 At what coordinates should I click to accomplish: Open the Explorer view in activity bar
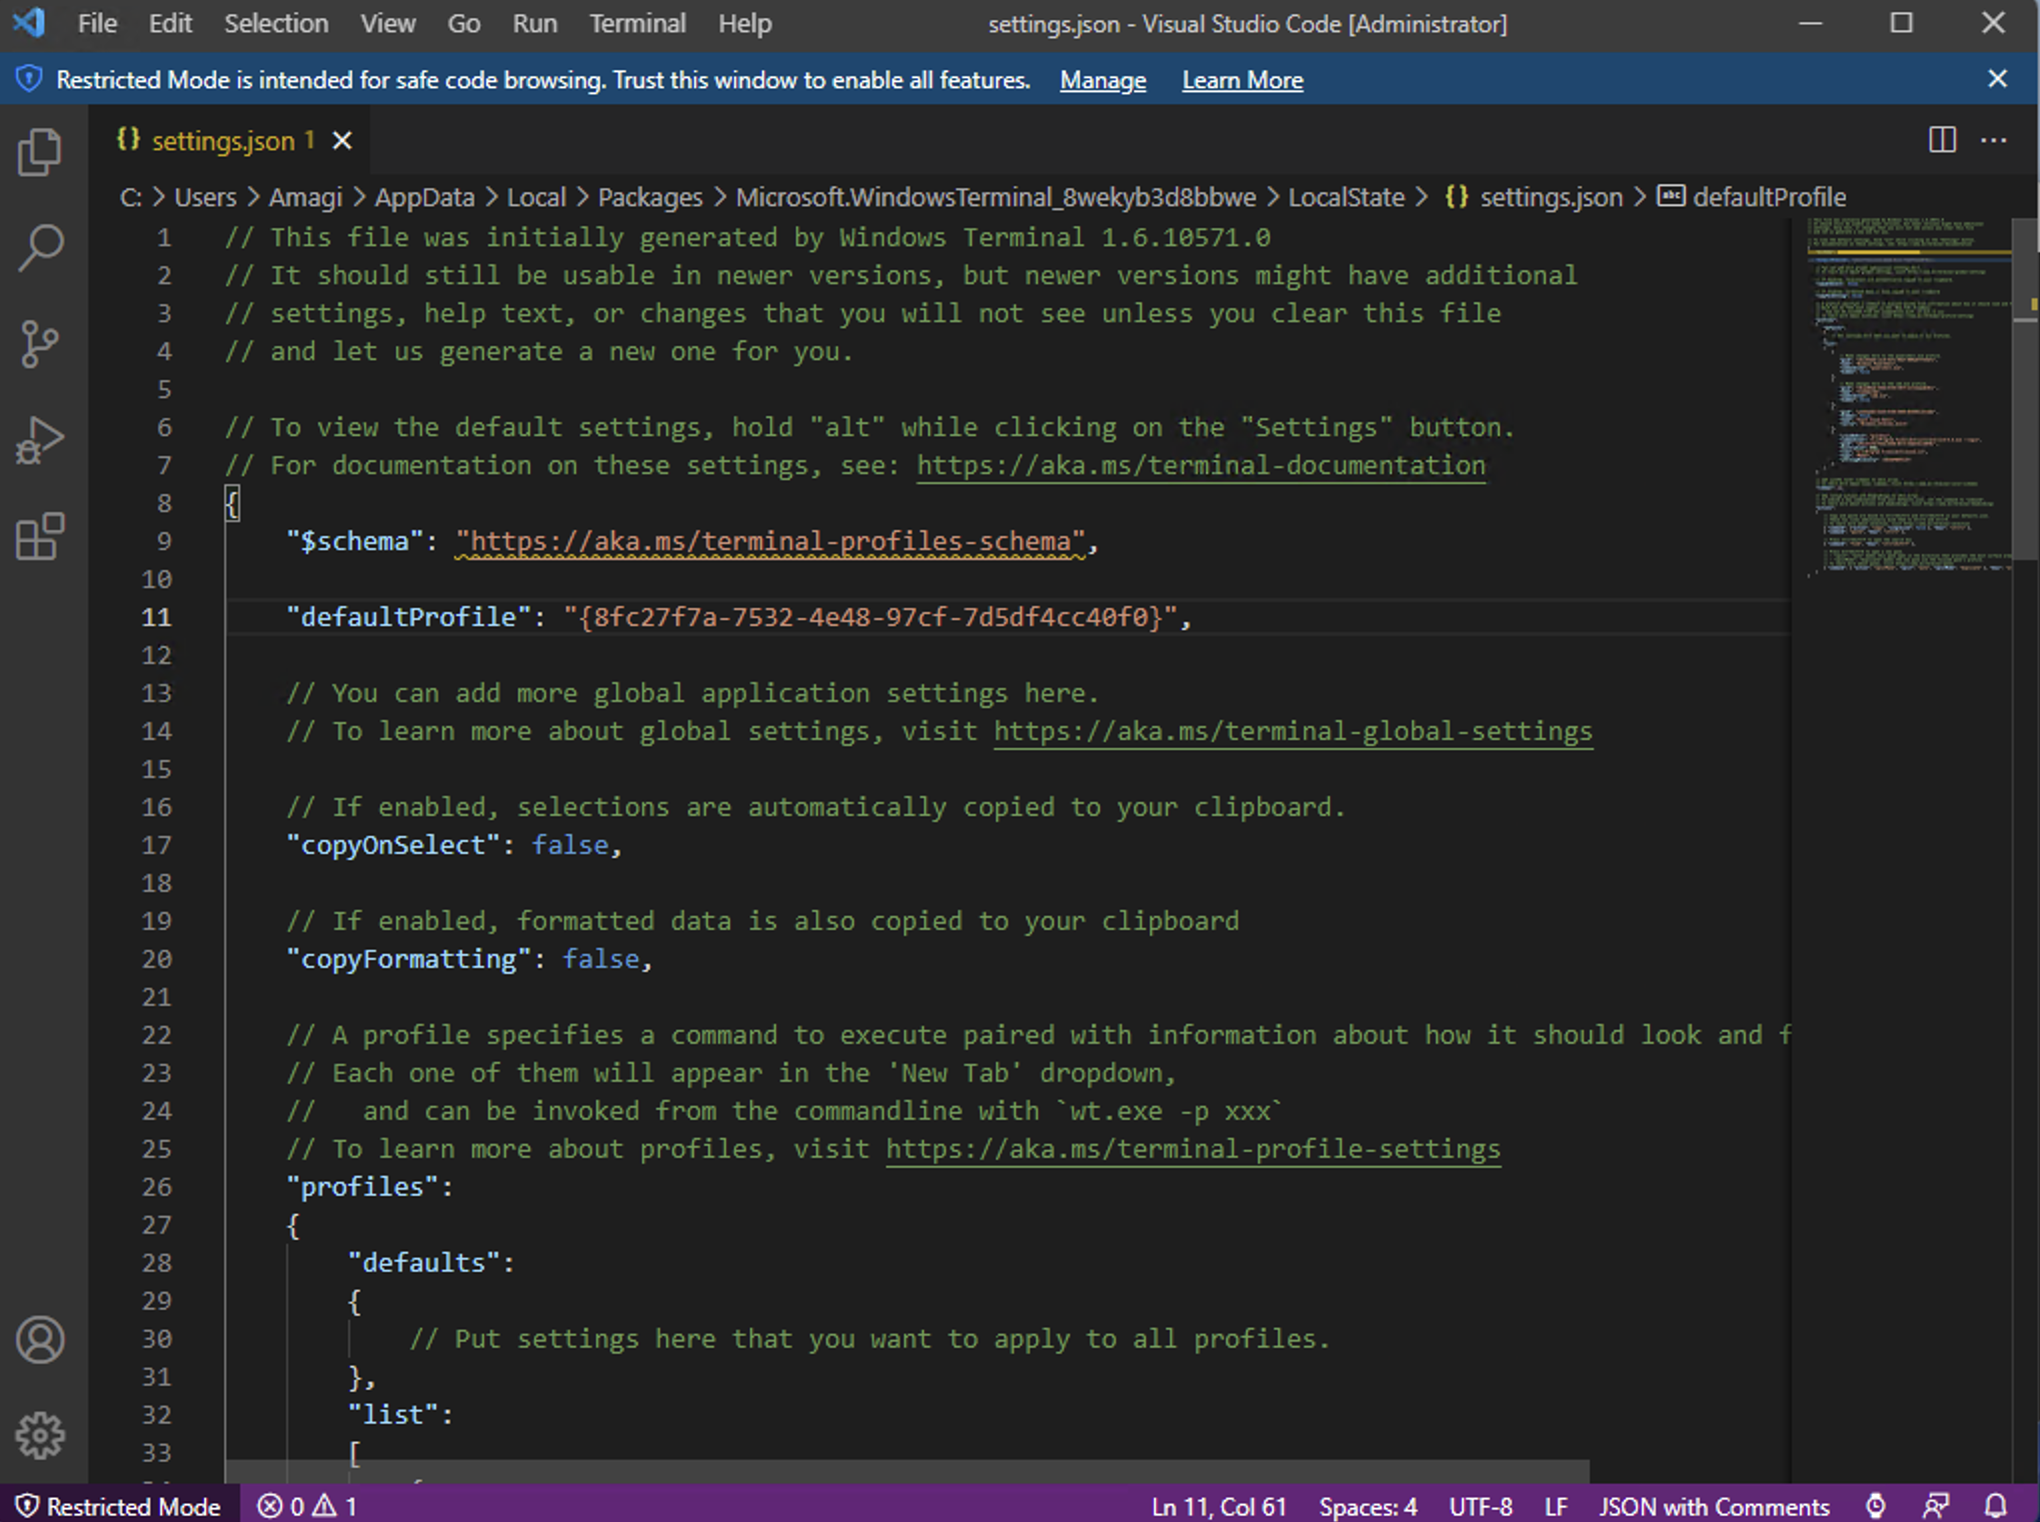click(40, 152)
